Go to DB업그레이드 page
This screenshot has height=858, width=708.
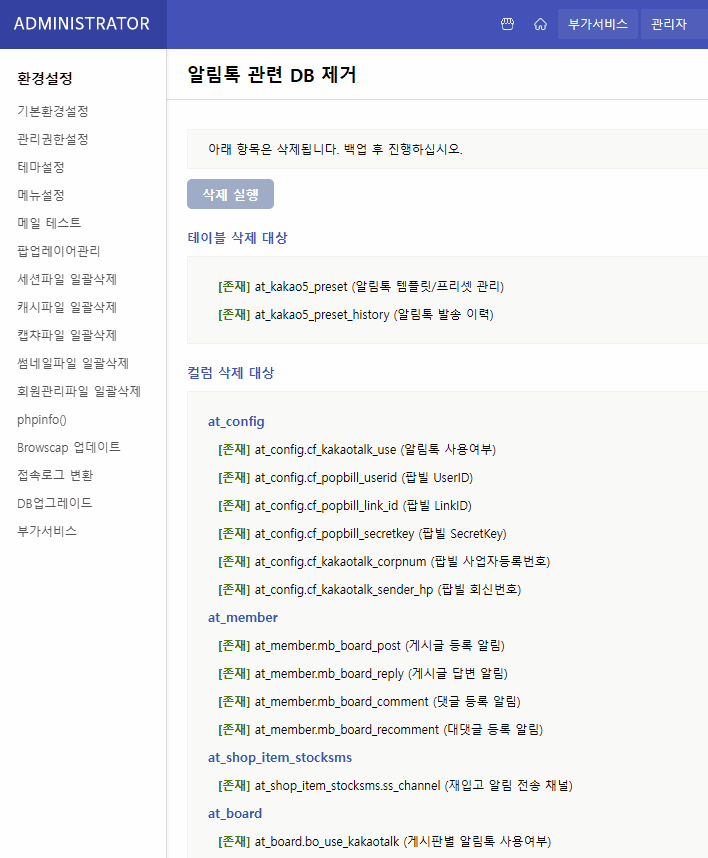pos(55,503)
